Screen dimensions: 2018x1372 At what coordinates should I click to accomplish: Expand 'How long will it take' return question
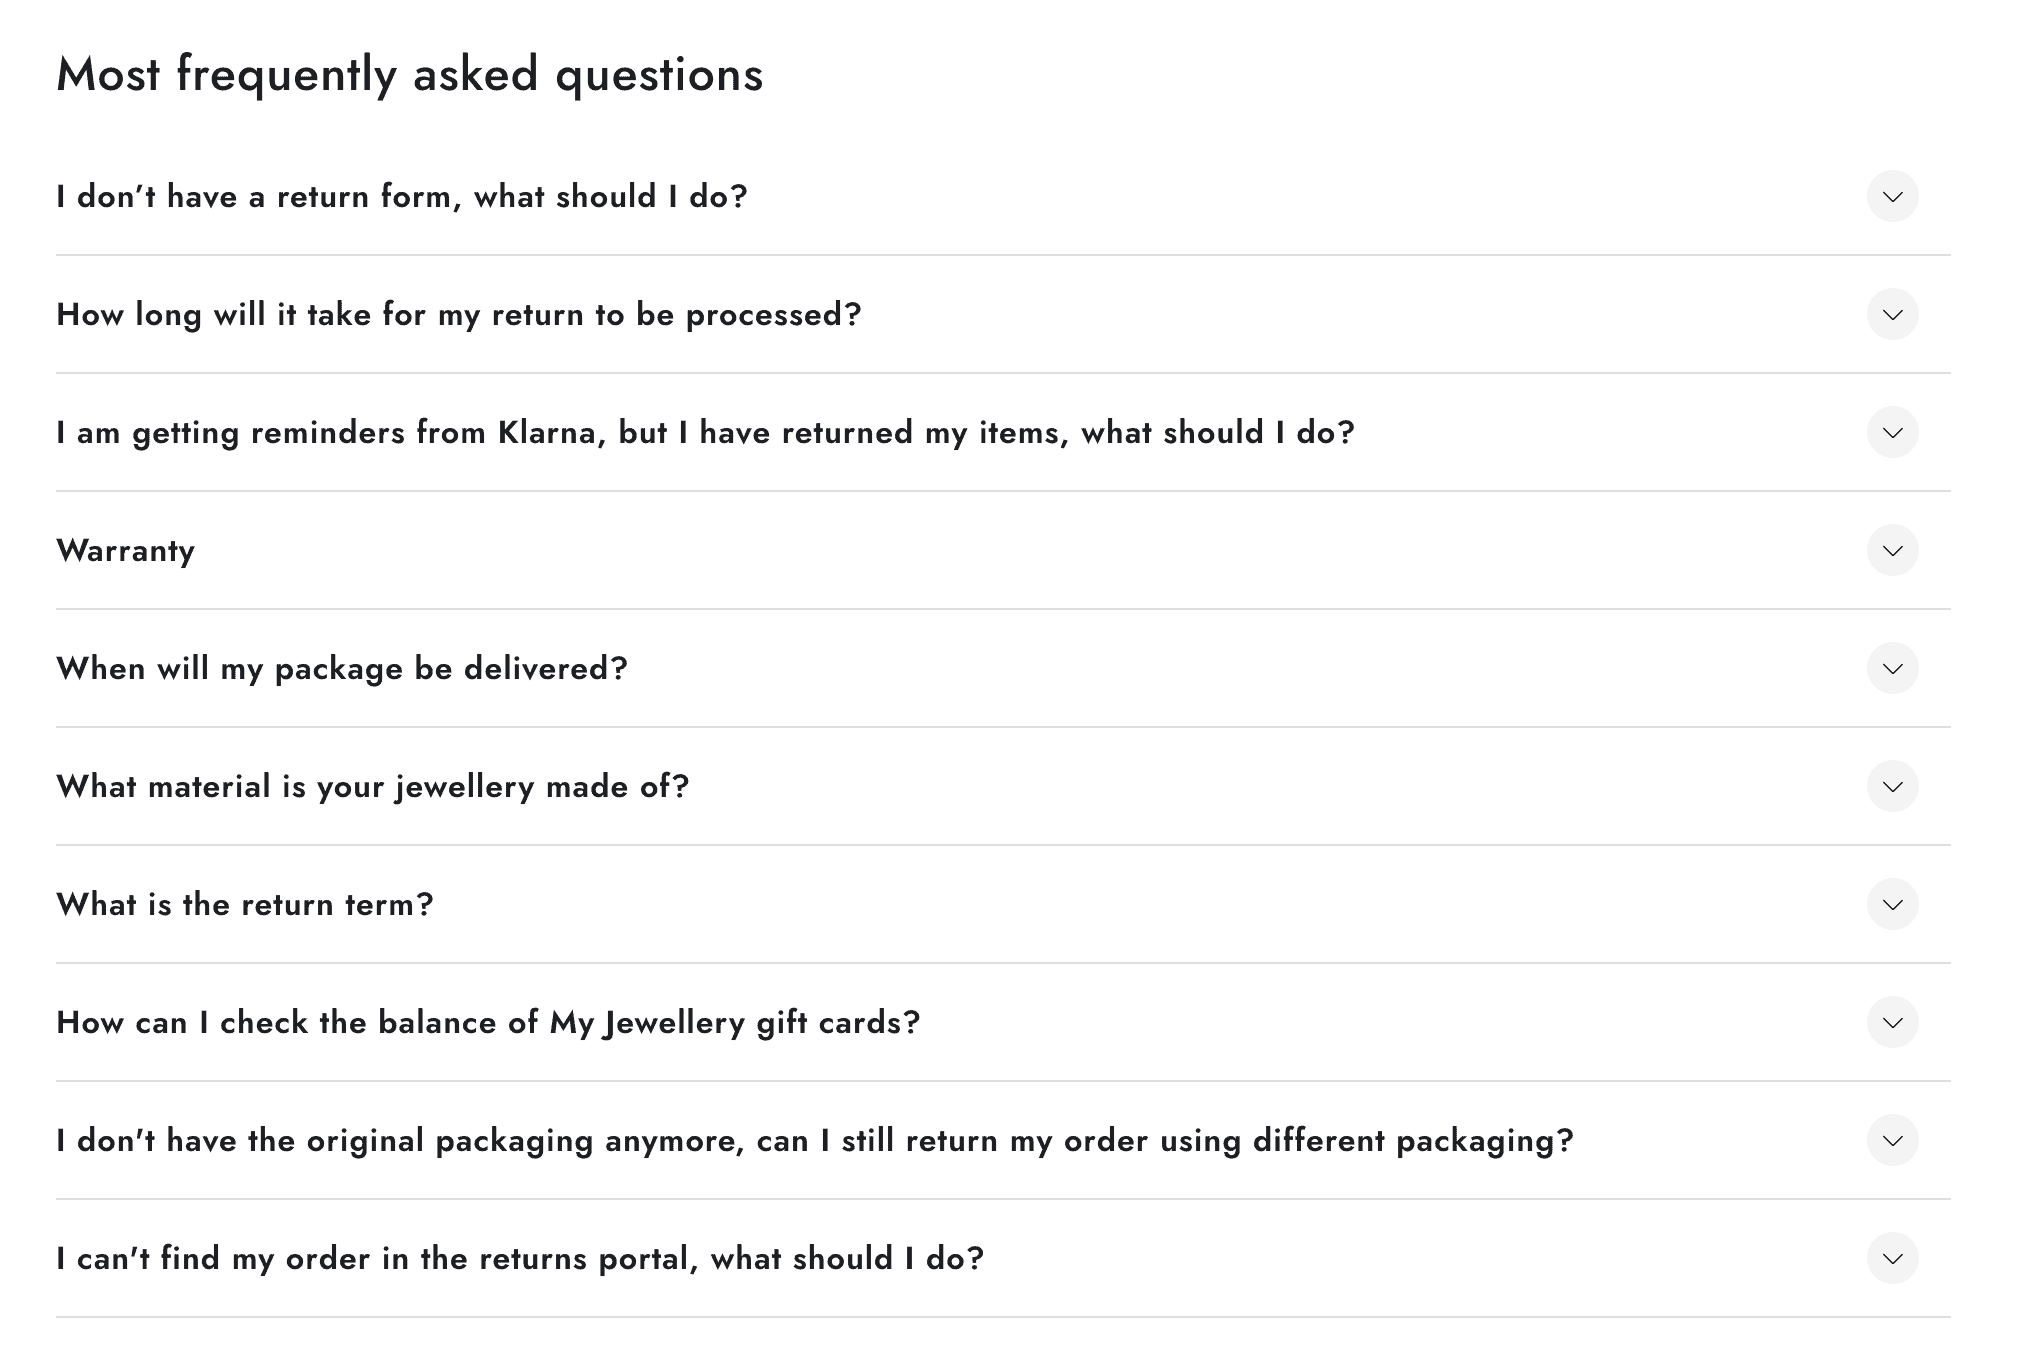click(459, 314)
